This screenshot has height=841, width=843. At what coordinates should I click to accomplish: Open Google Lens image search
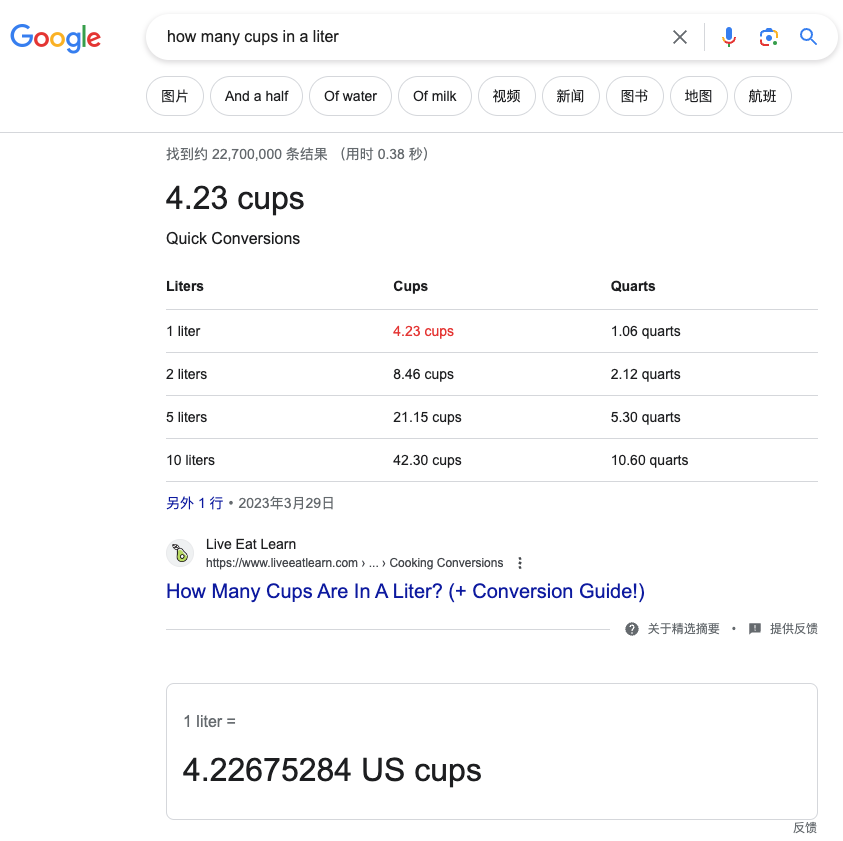(768, 36)
